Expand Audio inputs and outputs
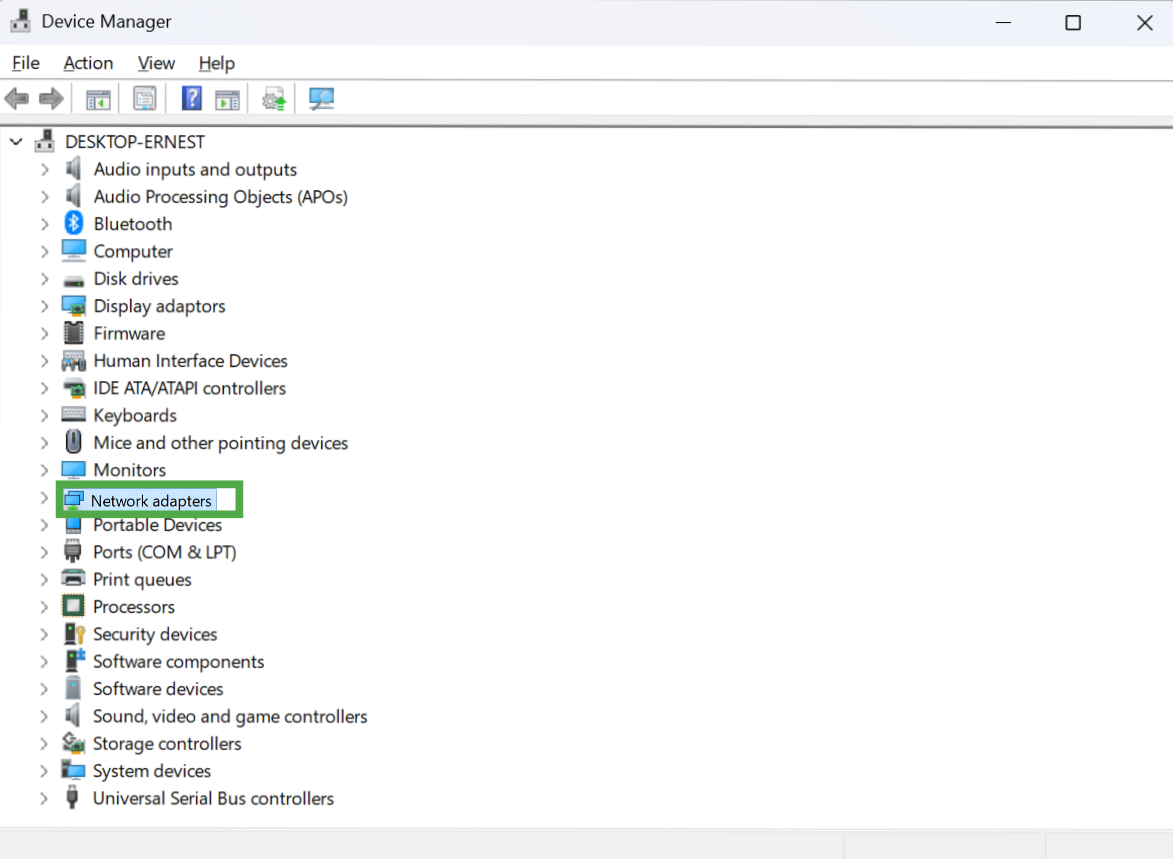The height and width of the screenshot is (859, 1173). coord(45,170)
